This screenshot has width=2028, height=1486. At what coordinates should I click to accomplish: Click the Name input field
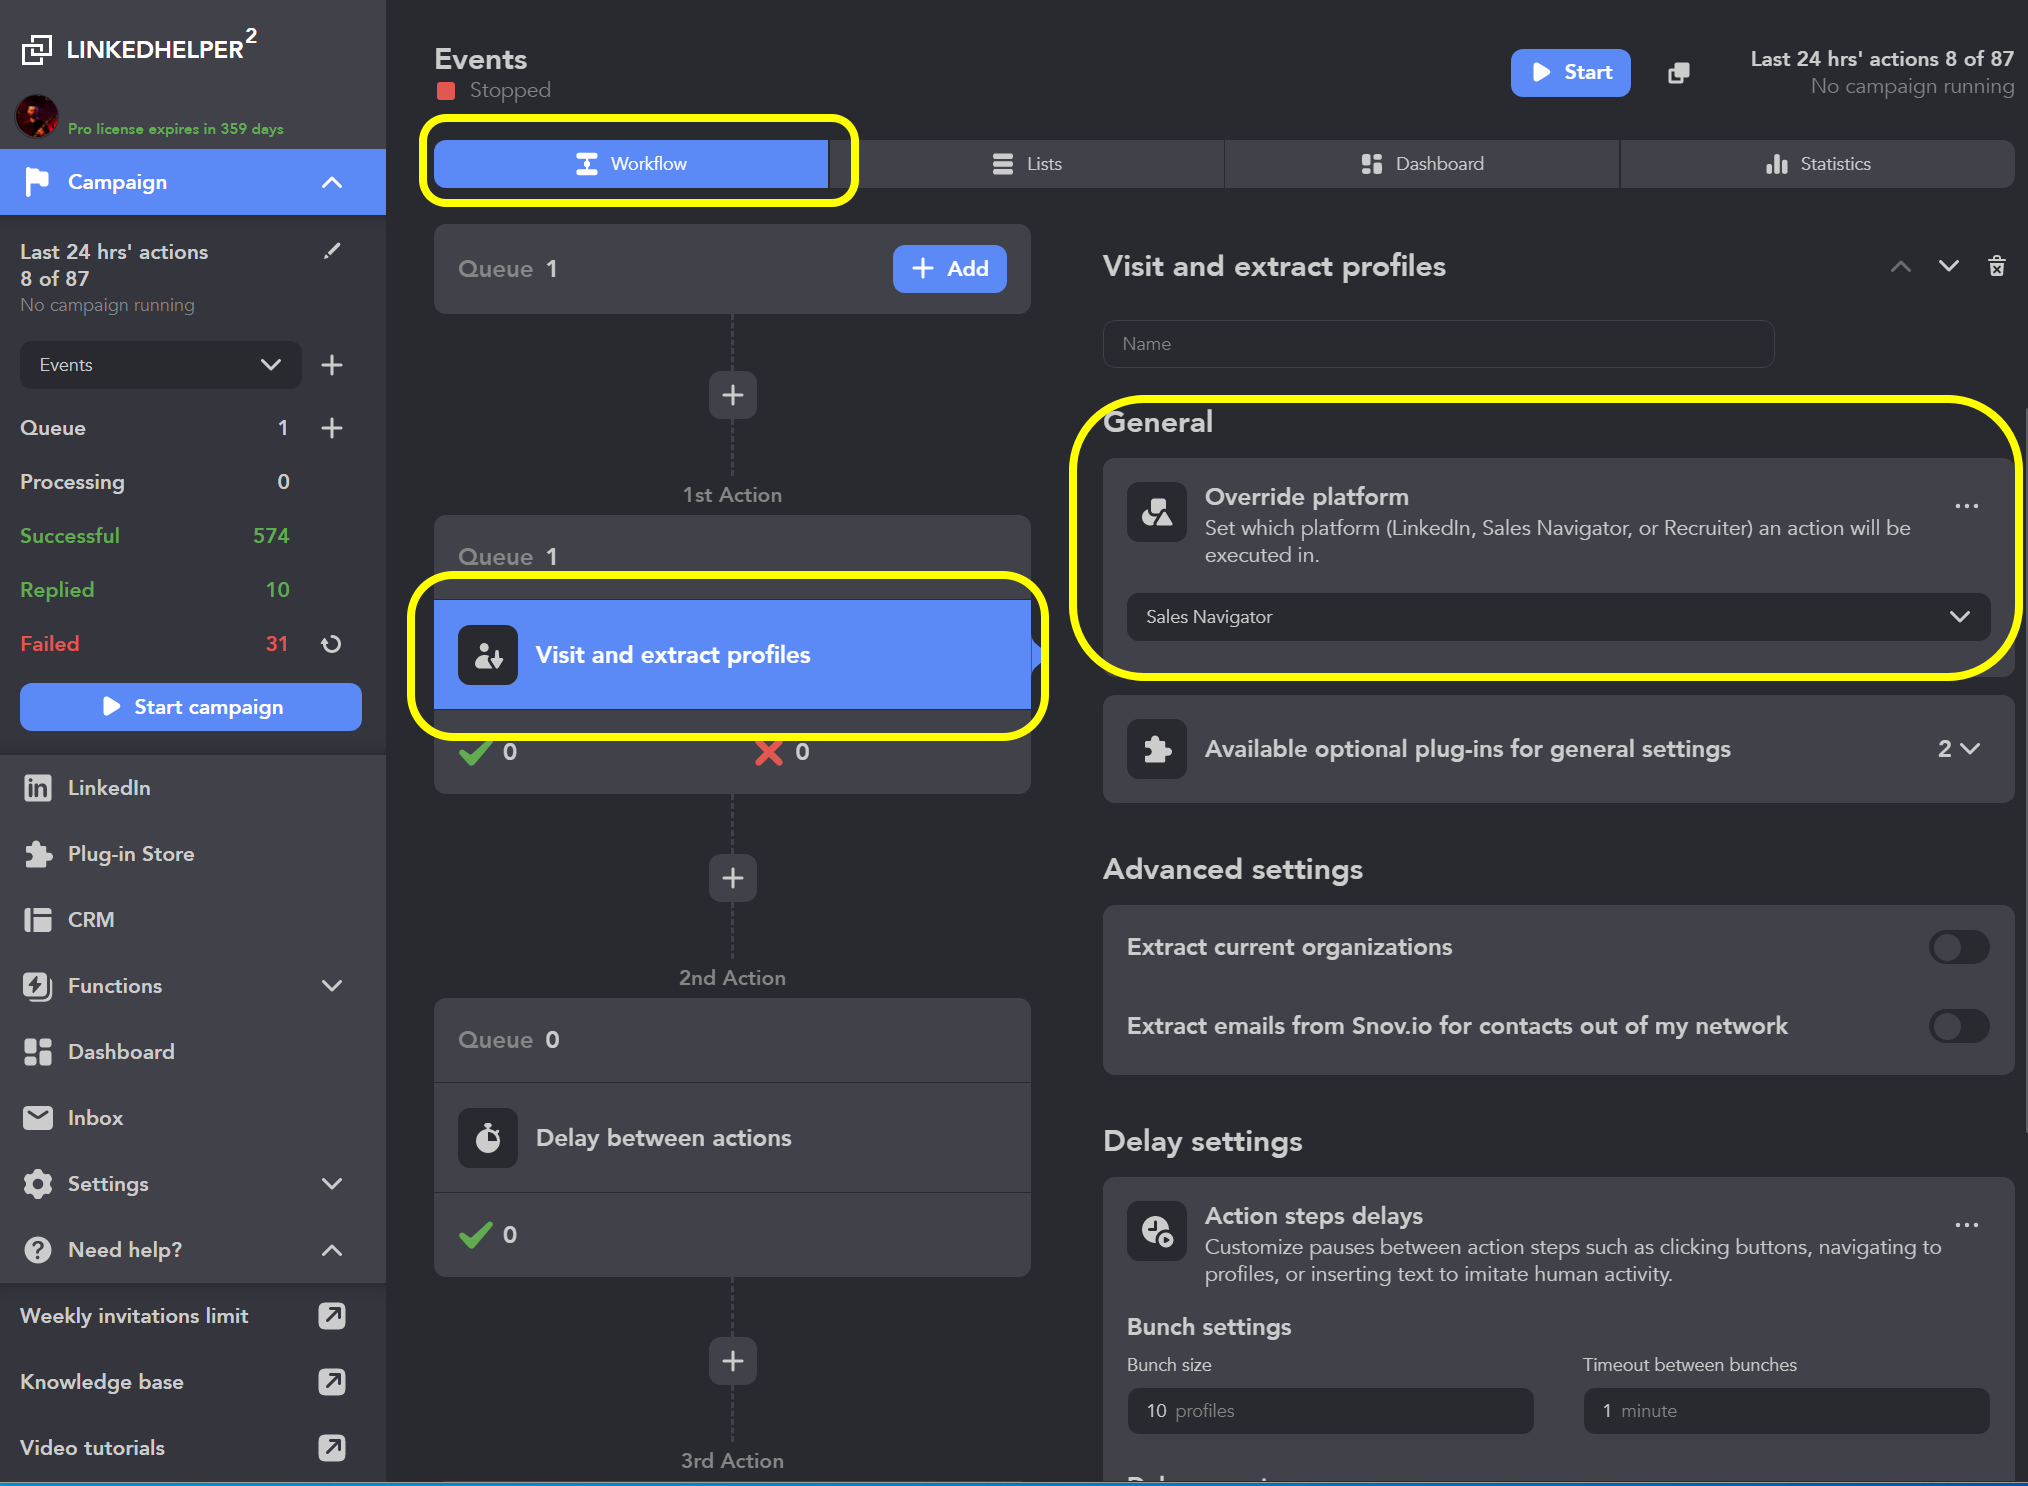pos(1438,344)
